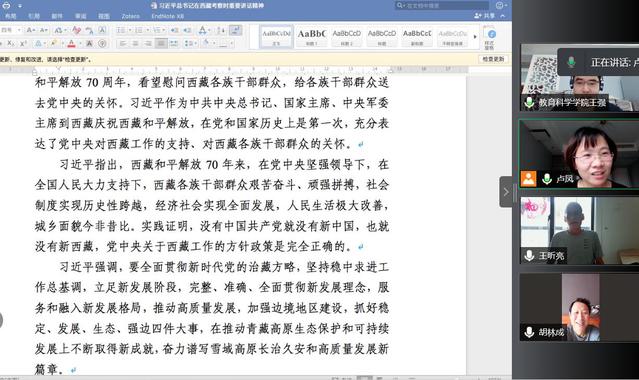The image size is (639, 380).
Task: Select the subscript formatting icon
Action: click(11, 43)
